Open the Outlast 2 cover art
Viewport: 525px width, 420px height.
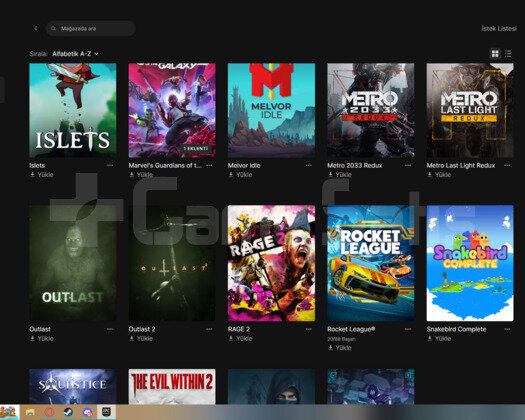click(172, 263)
